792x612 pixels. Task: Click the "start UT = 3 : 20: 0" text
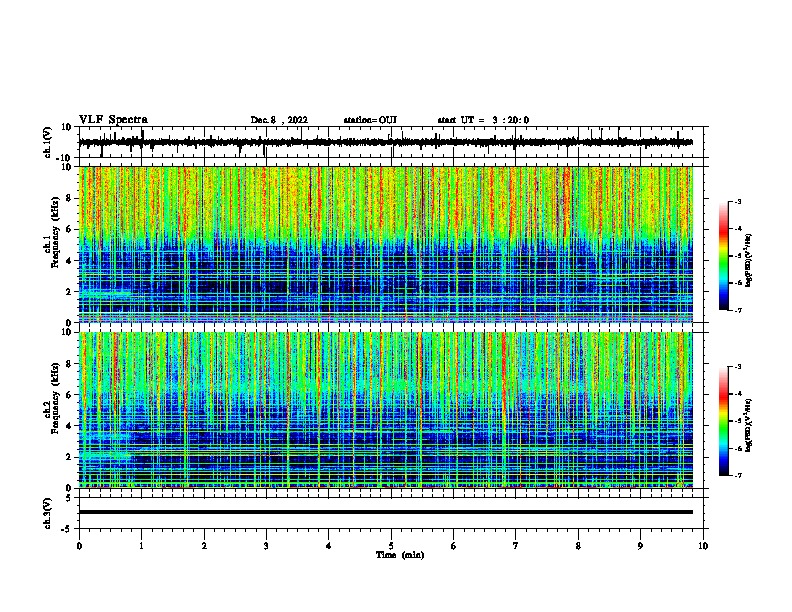click(x=483, y=120)
